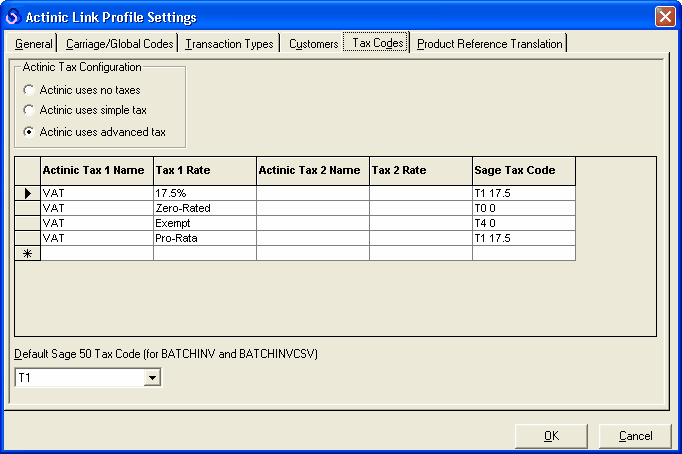Switch to the General tab
This screenshot has width=682, height=454.
coord(33,44)
